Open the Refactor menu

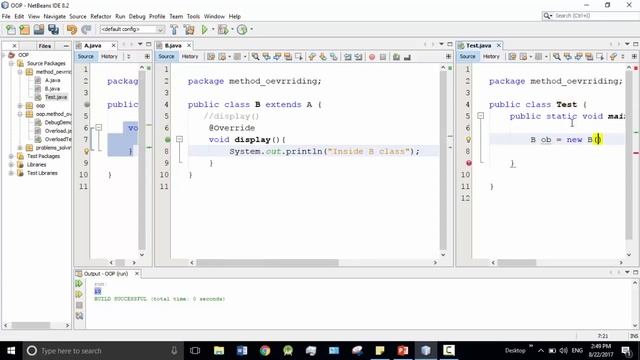[x=101, y=16]
